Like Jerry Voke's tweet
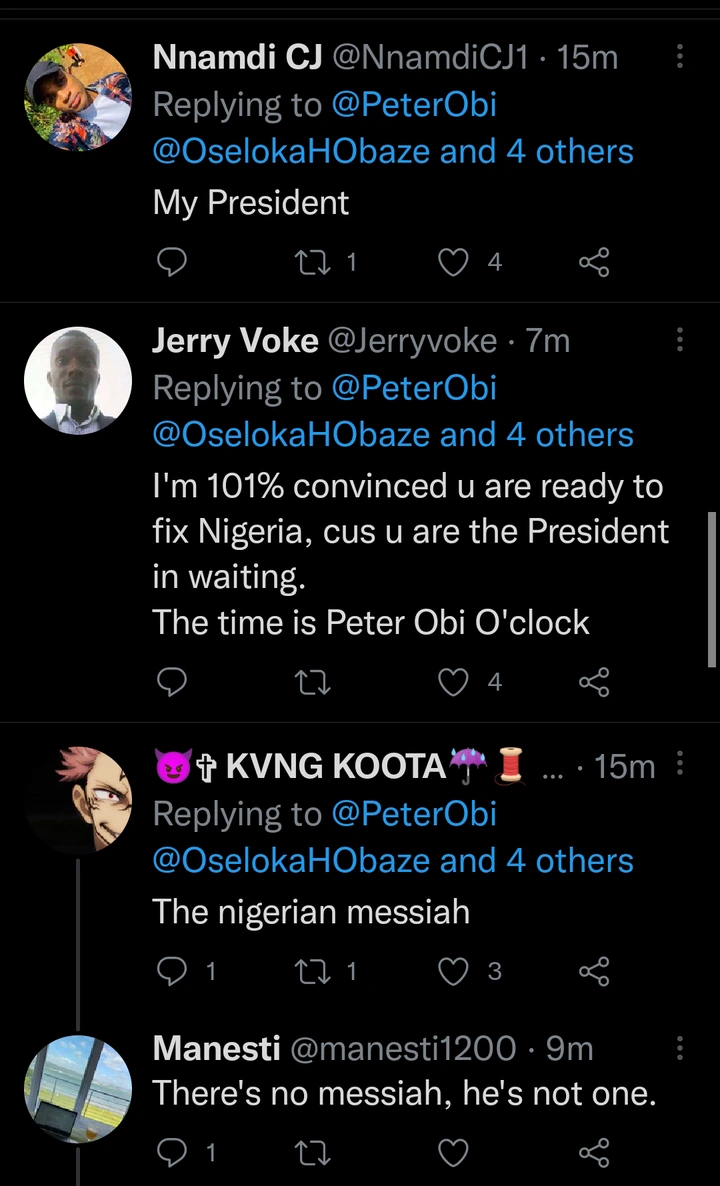 [x=455, y=682]
